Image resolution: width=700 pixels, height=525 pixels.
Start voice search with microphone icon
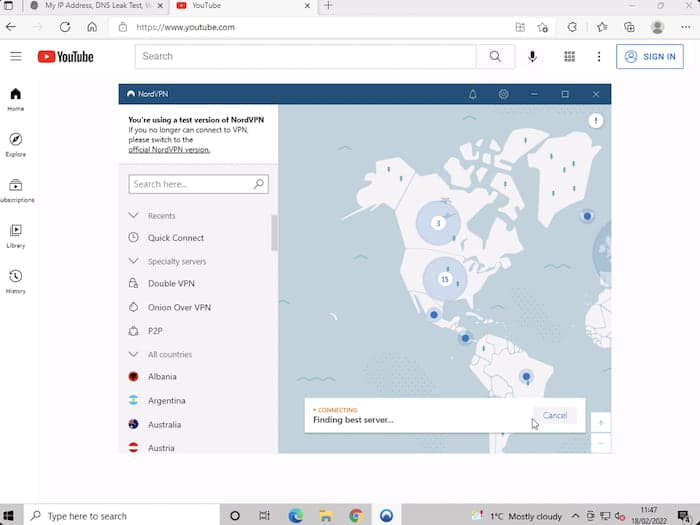click(x=532, y=56)
